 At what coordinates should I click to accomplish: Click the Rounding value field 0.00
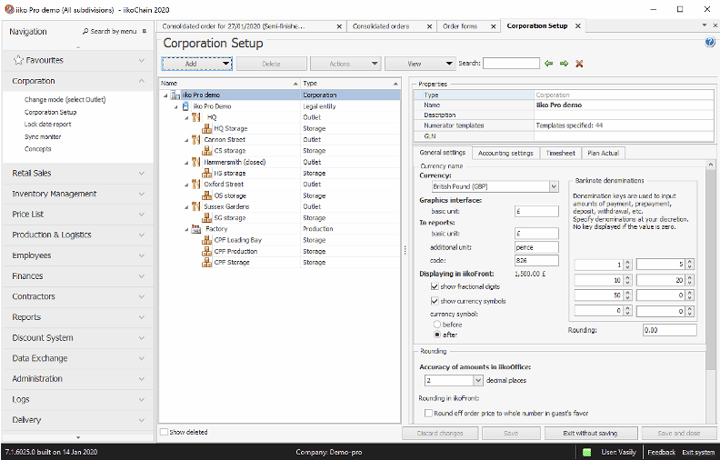coord(669,330)
